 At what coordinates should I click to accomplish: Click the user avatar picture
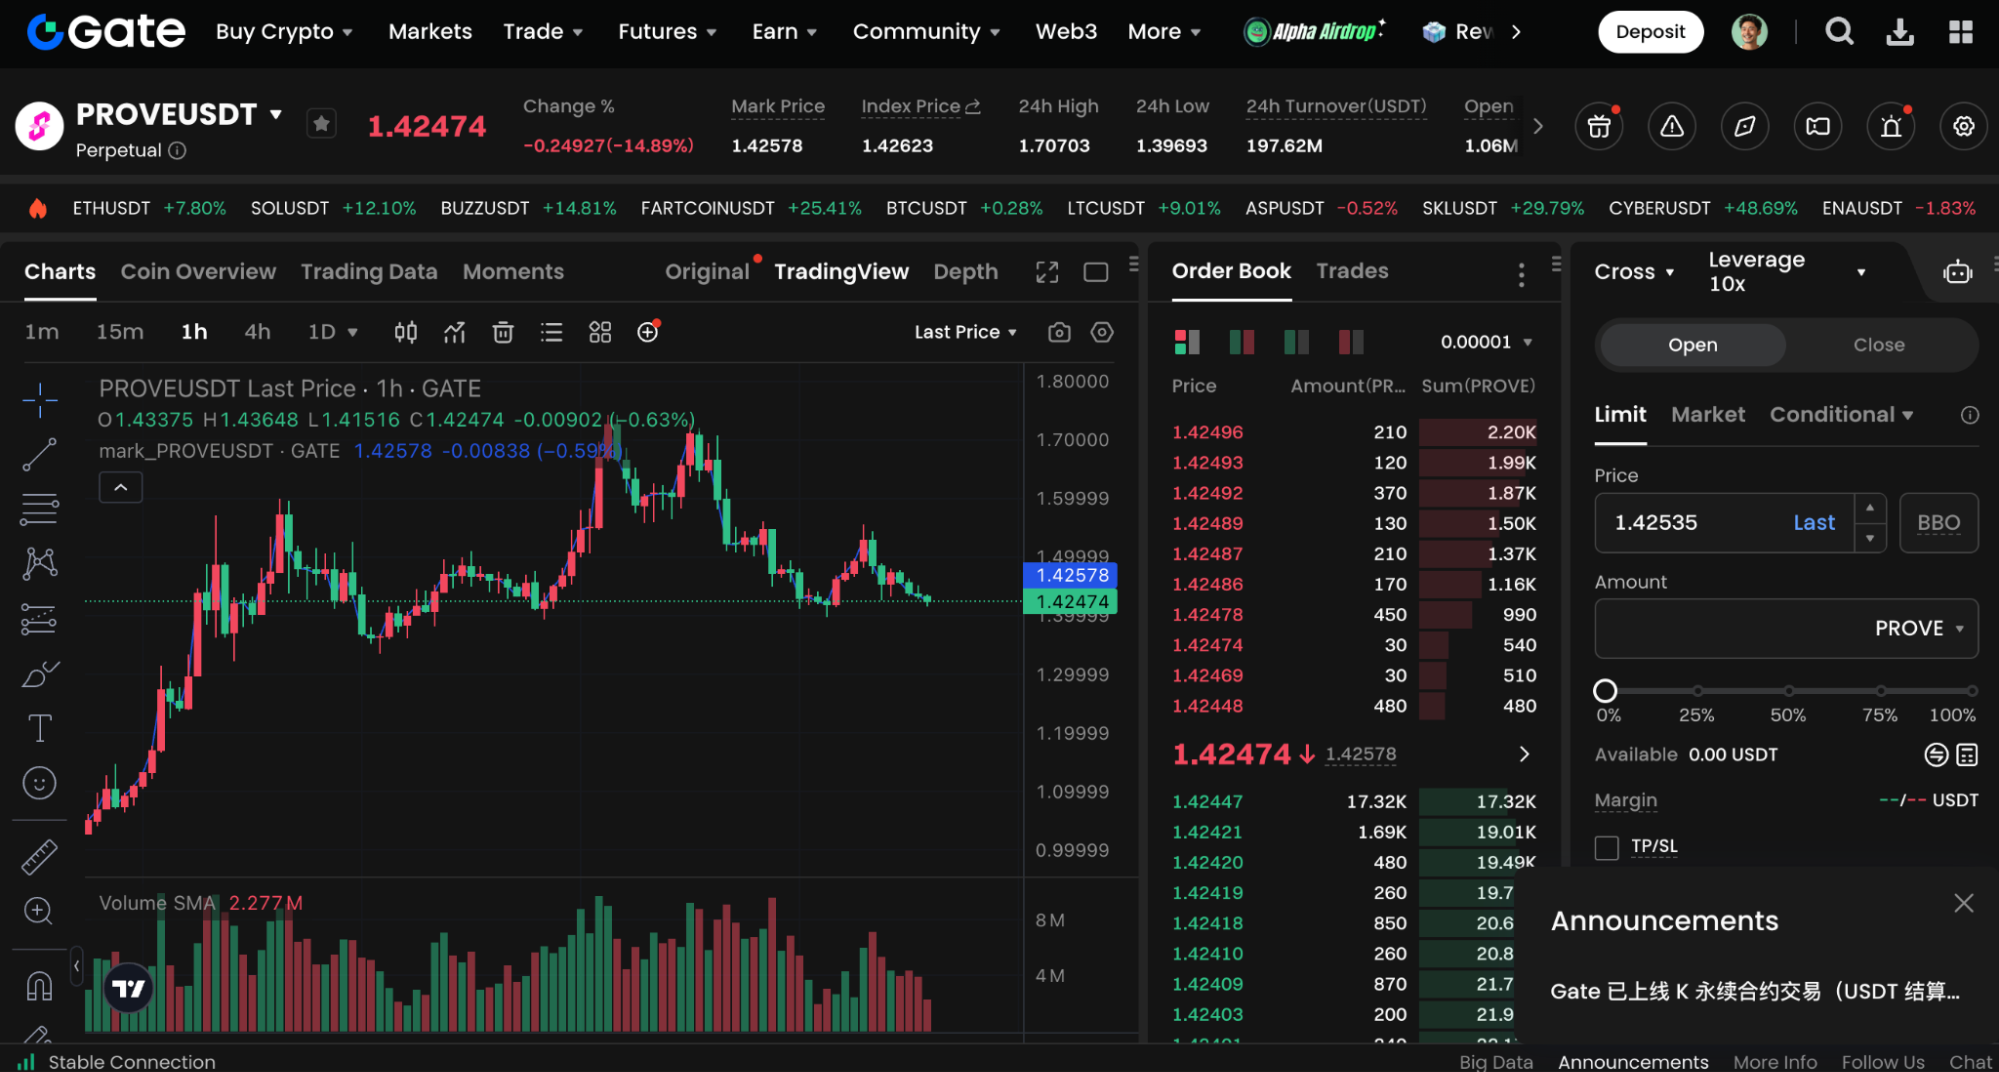[1749, 32]
